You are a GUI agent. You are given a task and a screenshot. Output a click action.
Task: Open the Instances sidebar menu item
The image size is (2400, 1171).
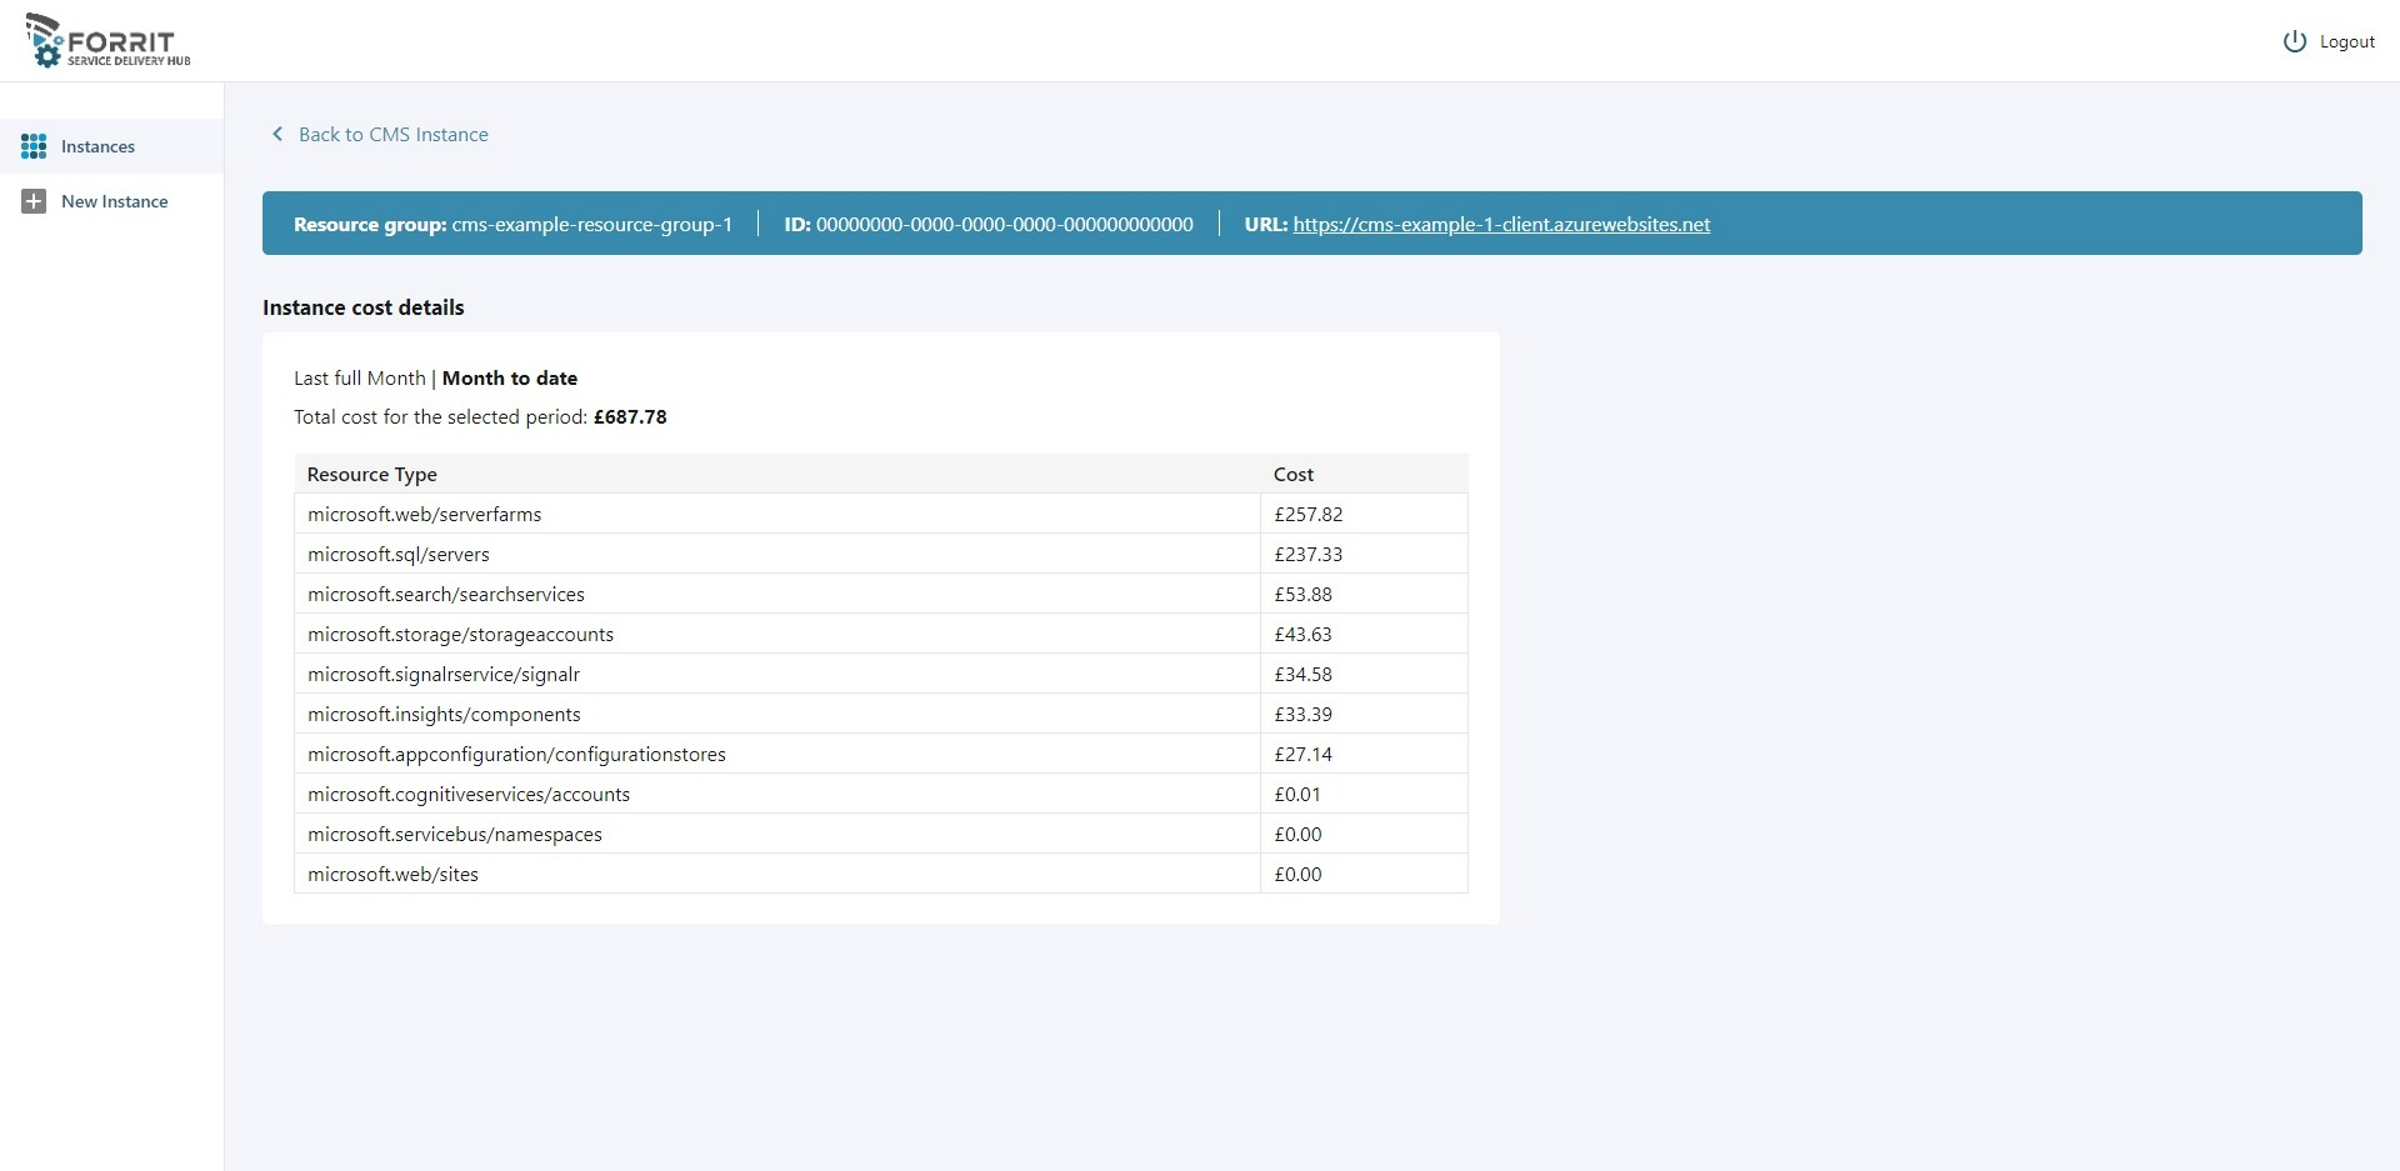[98, 146]
